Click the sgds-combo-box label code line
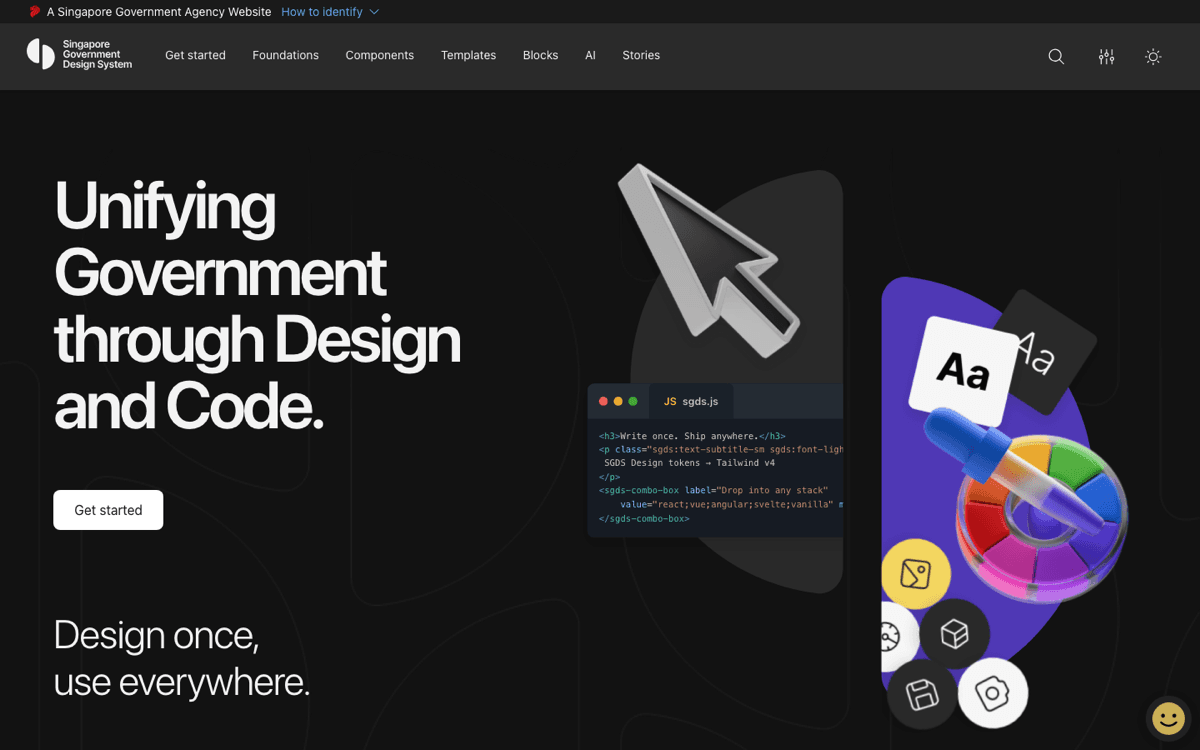This screenshot has width=1200, height=750. 714,490
